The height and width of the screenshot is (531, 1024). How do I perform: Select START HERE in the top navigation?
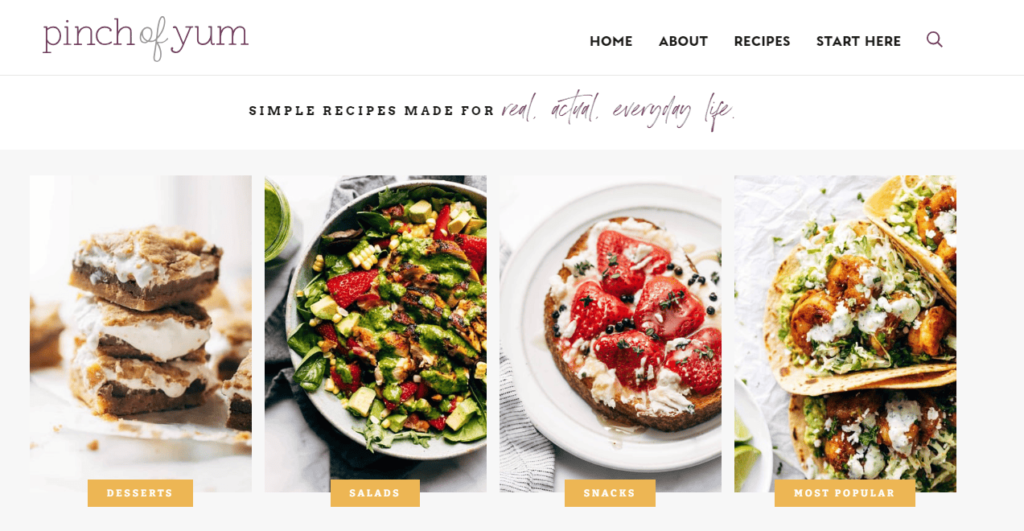tap(858, 41)
